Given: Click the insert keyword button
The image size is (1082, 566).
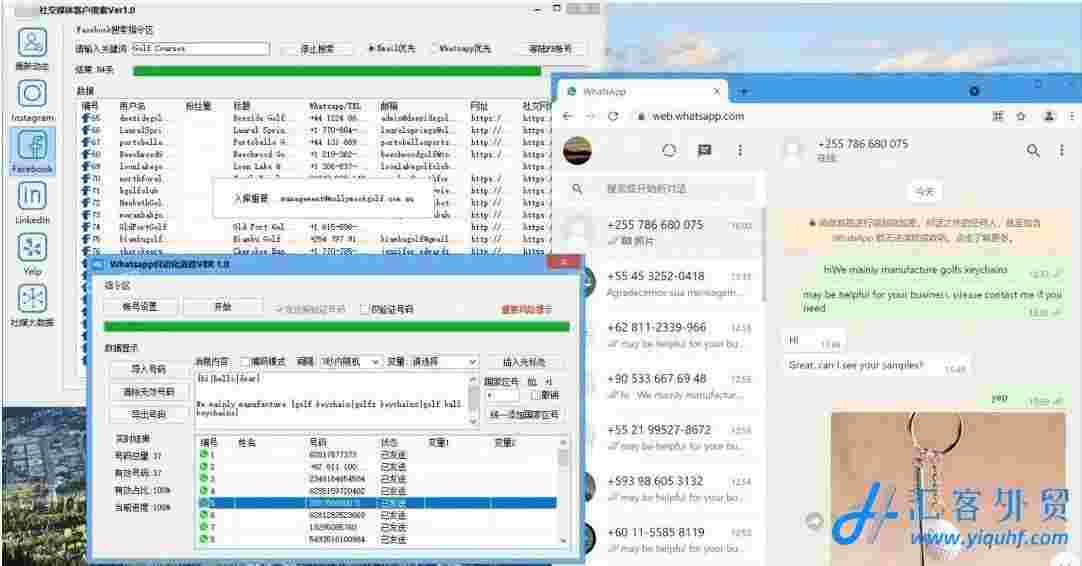Looking at the screenshot, I should coord(524,361).
